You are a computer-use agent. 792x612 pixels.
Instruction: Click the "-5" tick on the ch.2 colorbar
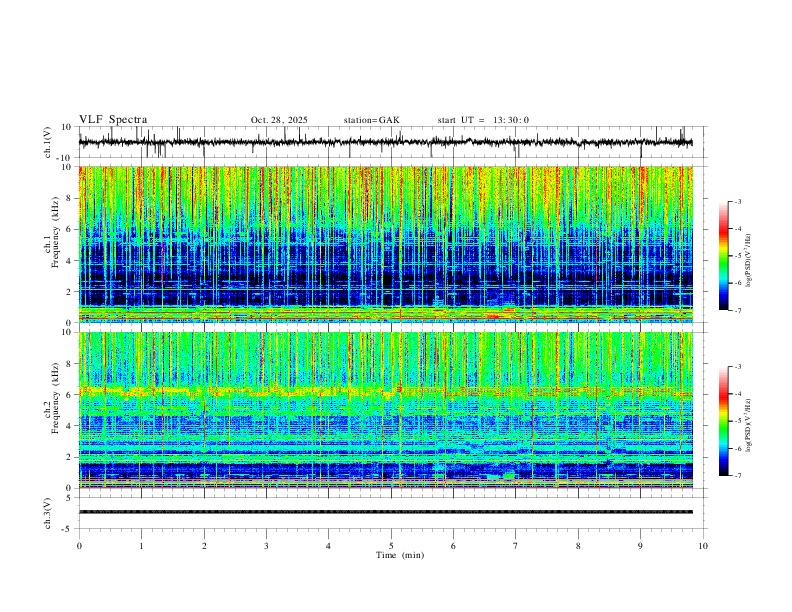tap(737, 421)
